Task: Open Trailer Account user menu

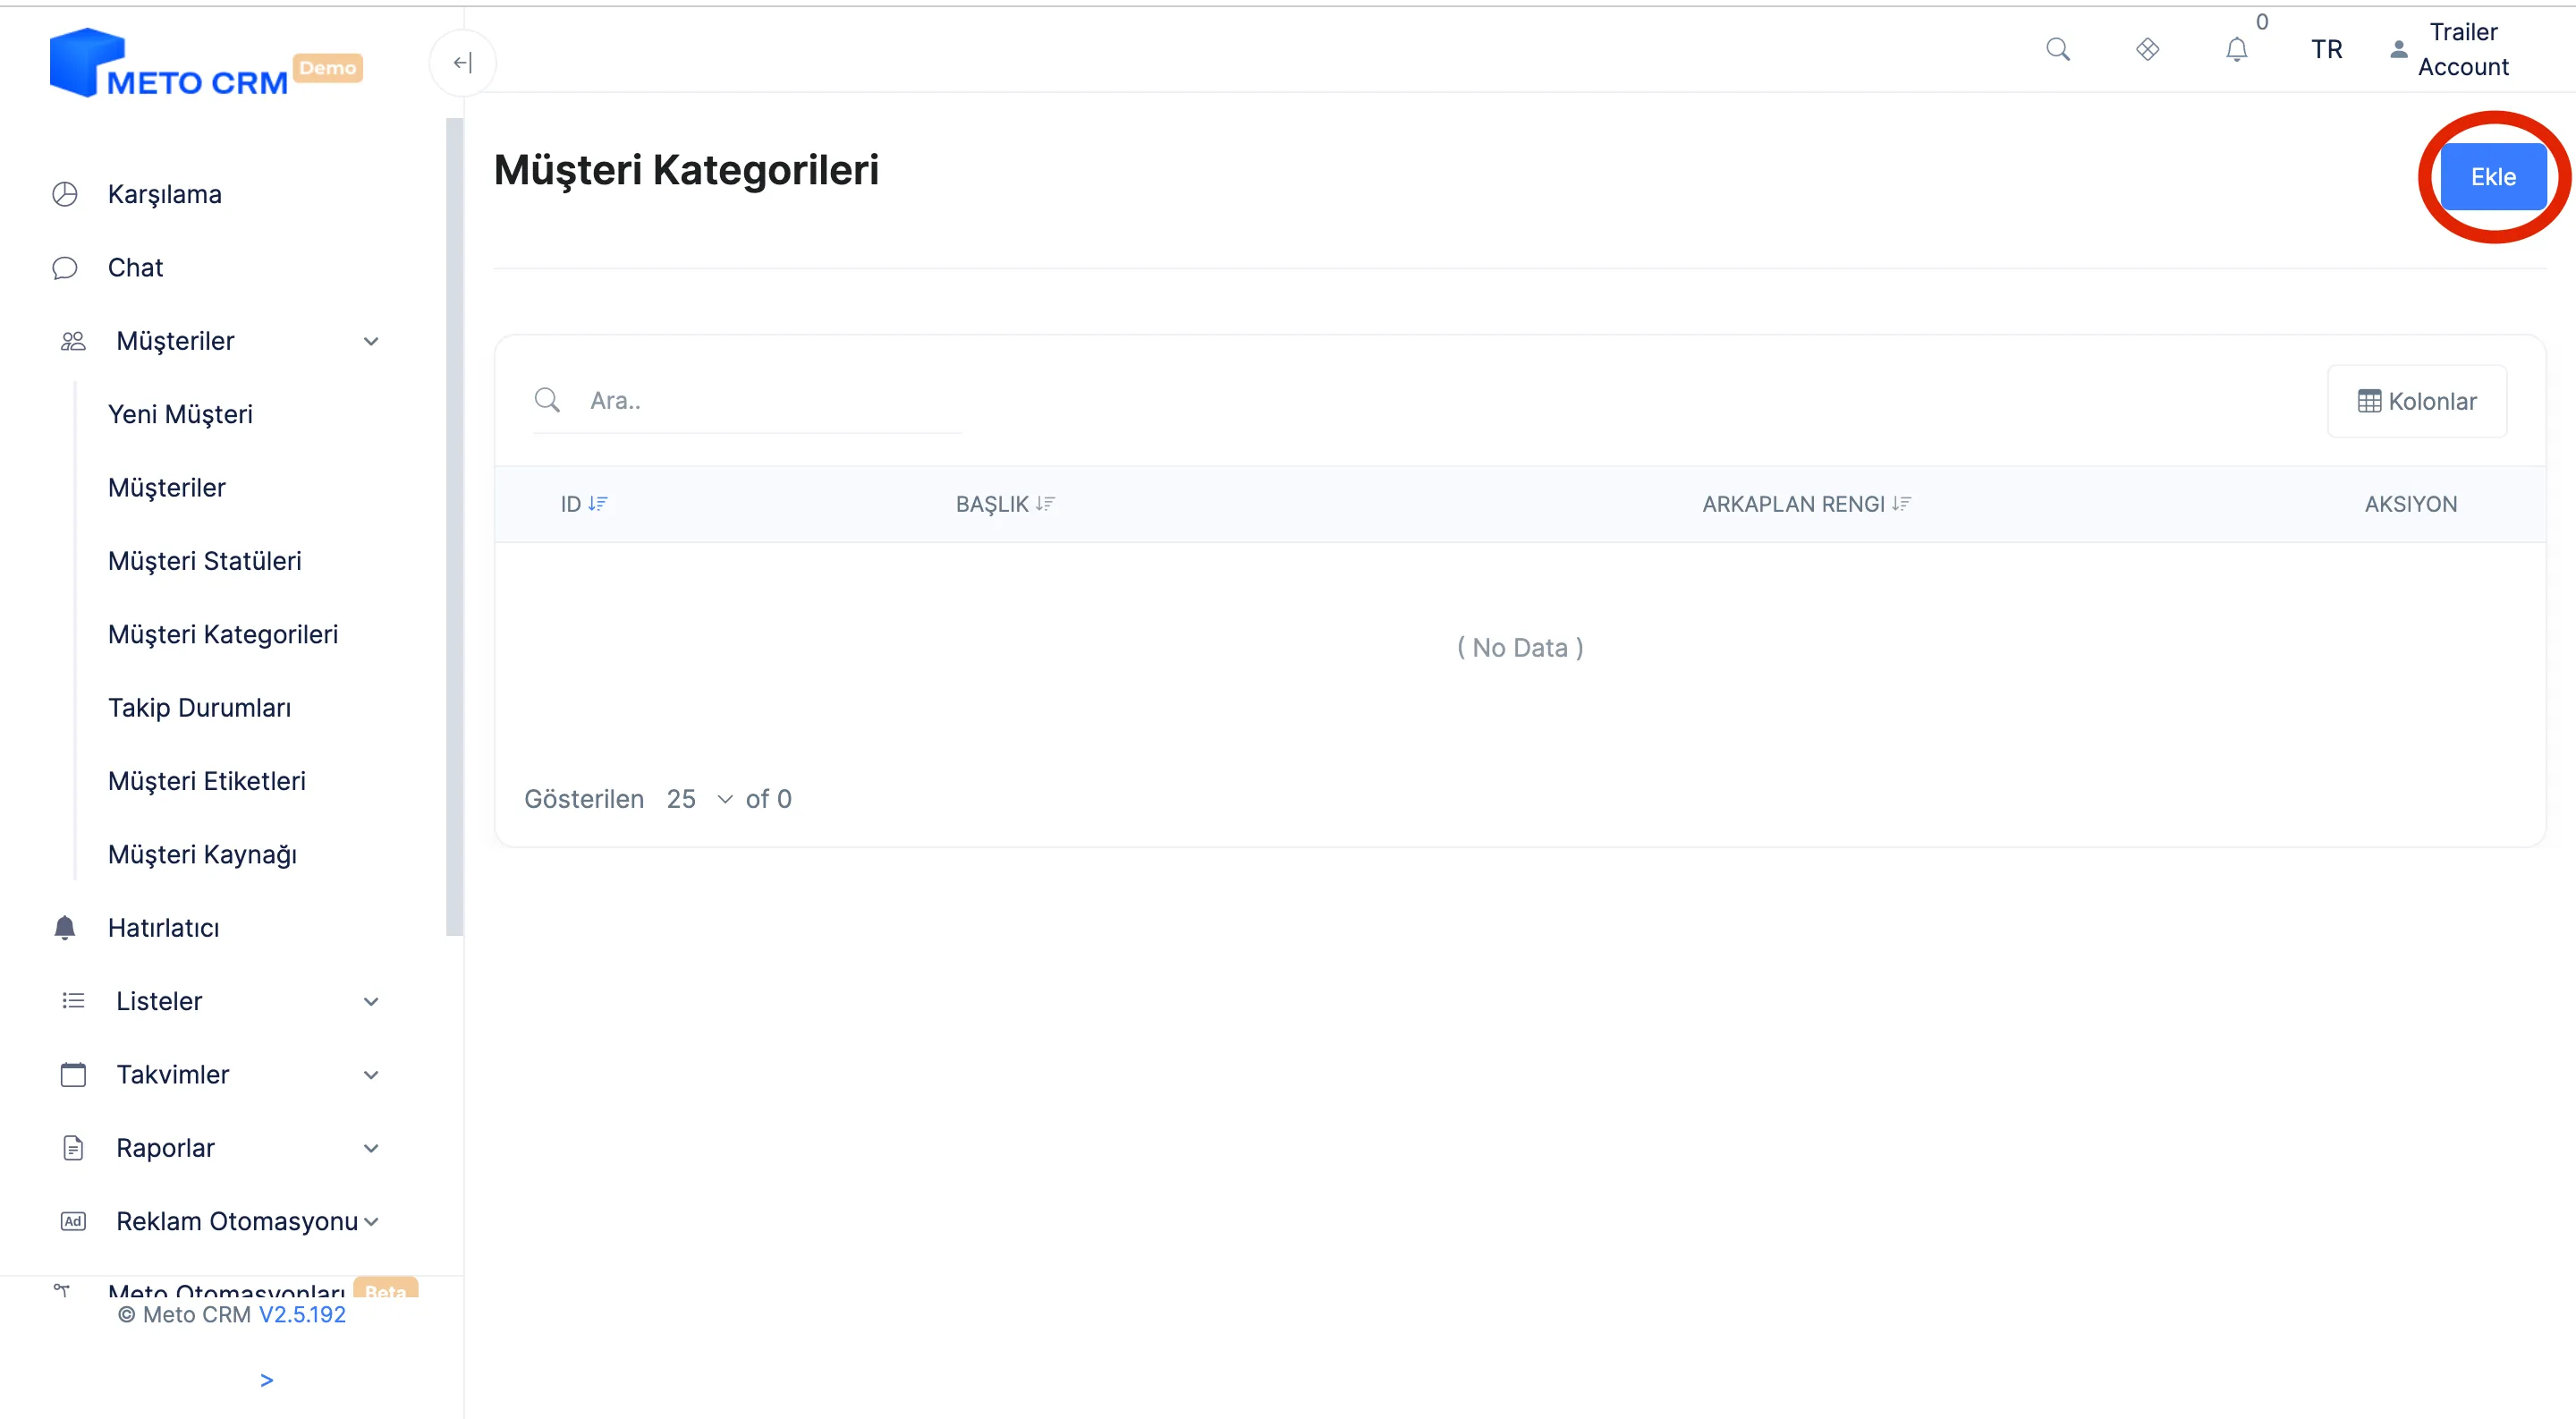Action: click(2450, 49)
